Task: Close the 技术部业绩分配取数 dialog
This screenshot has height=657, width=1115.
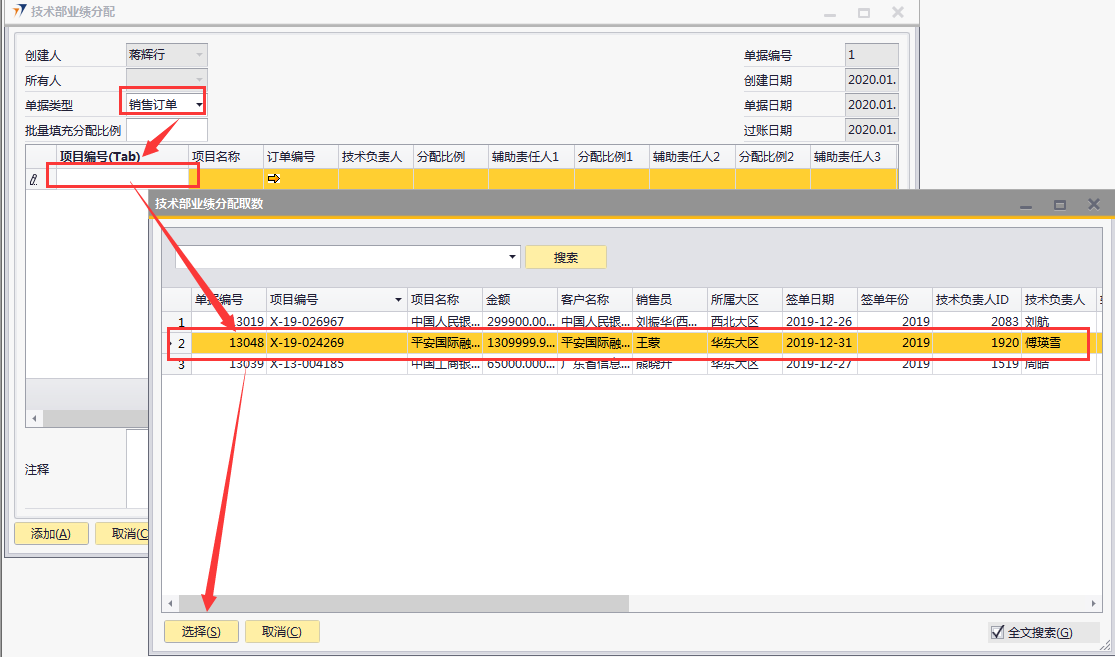Action: [1094, 204]
